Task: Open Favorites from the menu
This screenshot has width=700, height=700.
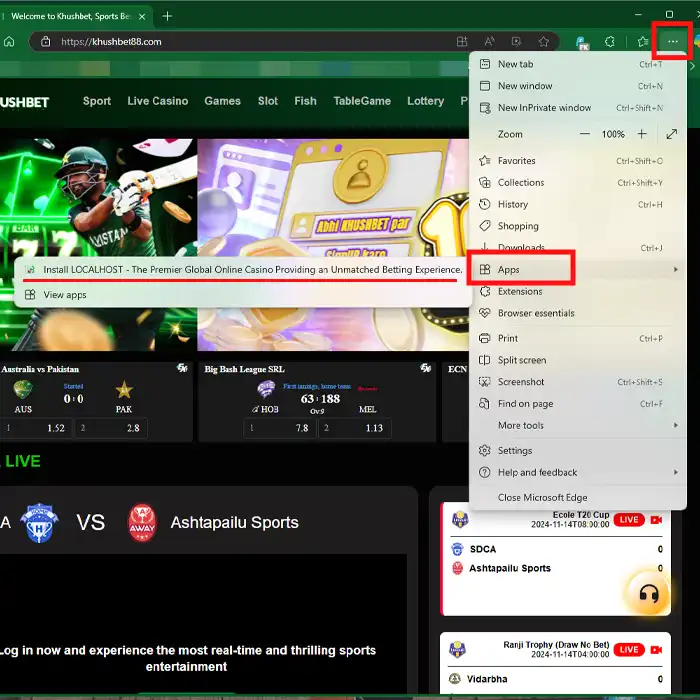Action: 577,161
